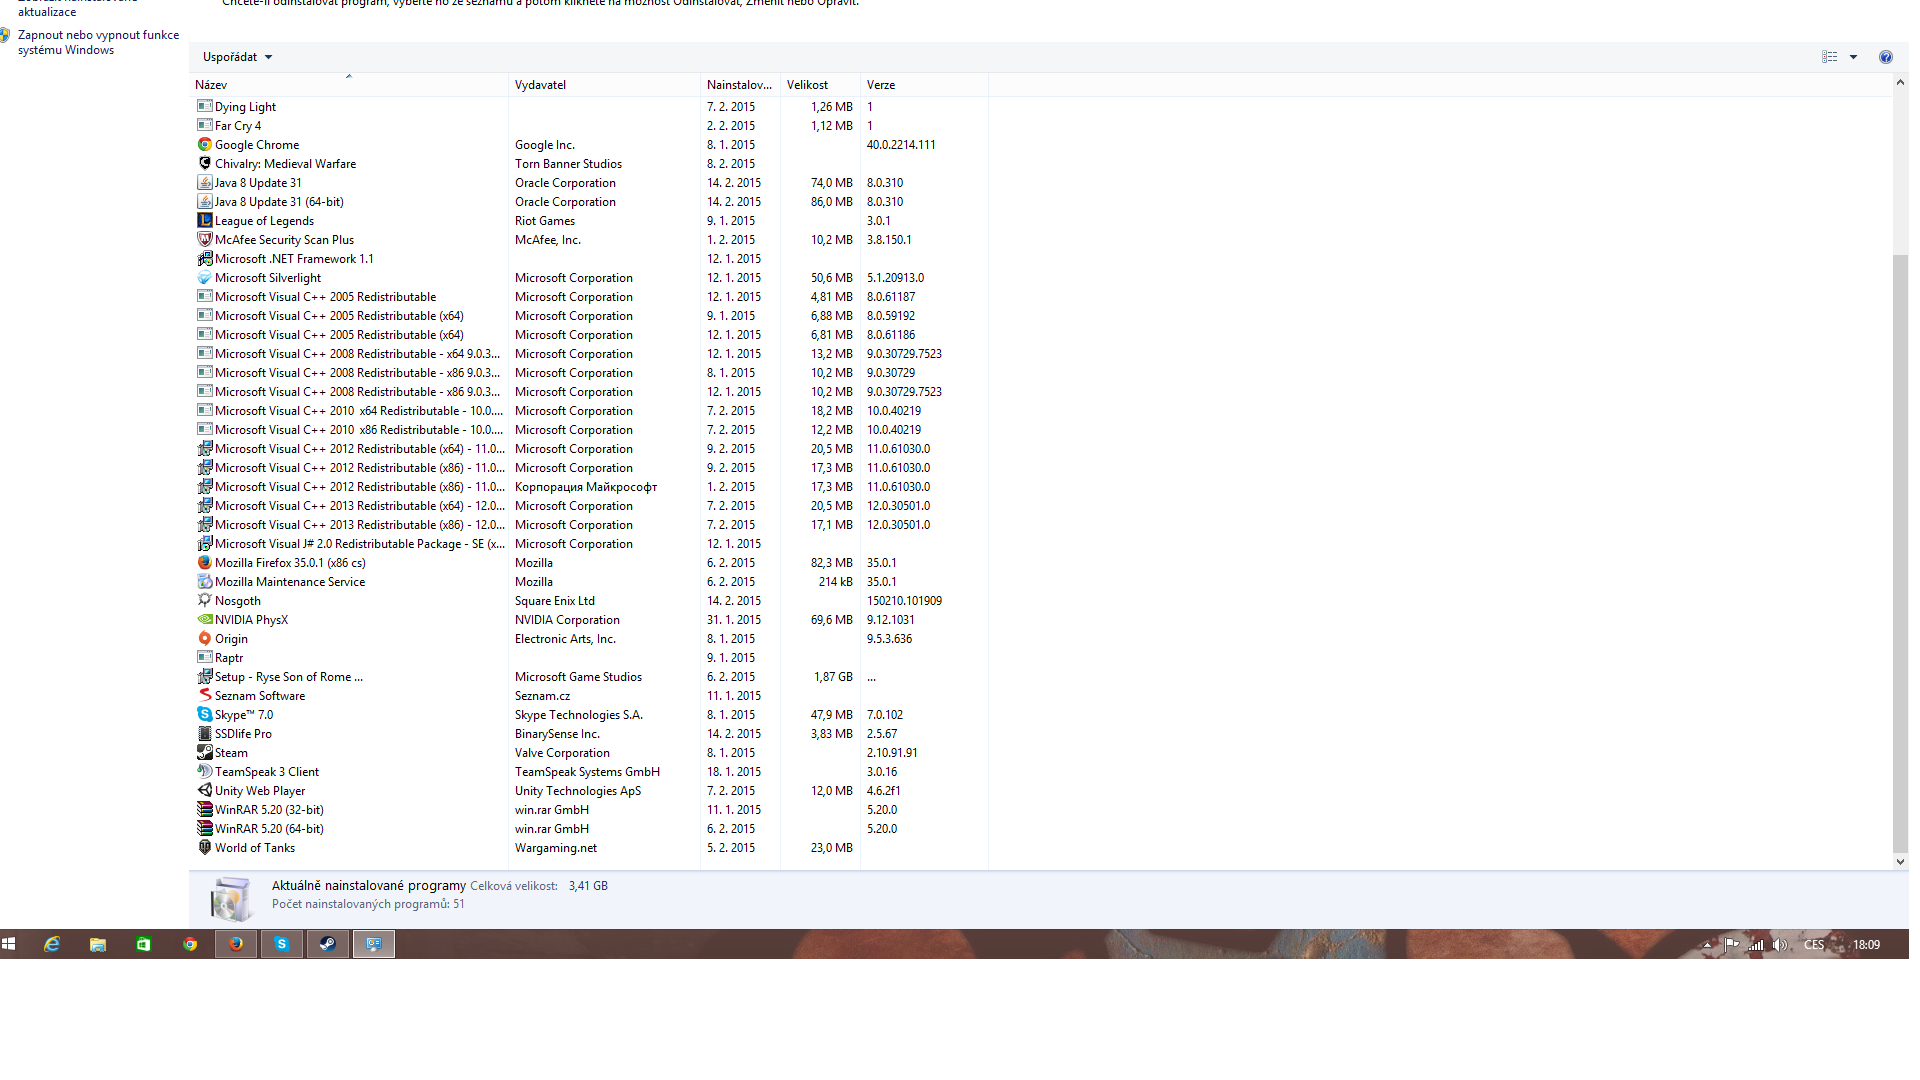Select the League of Legends icon
Screen dimensions: 1920x1080
click(204, 221)
